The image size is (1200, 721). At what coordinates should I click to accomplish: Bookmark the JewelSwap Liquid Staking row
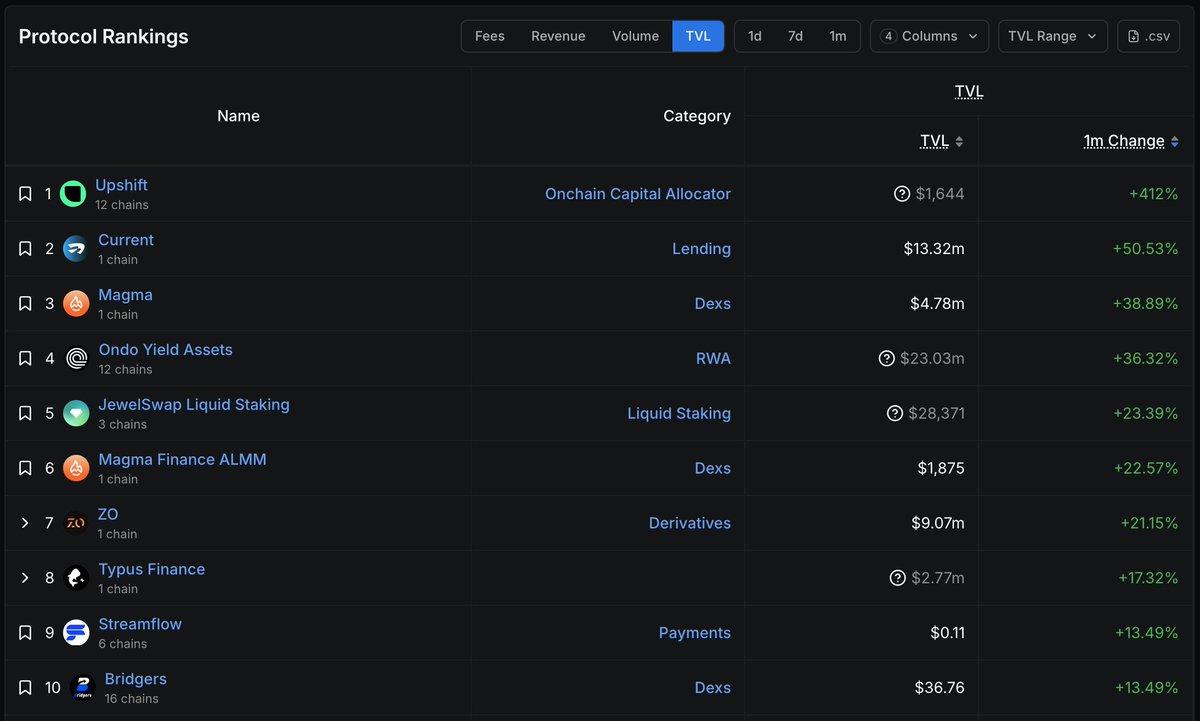pos(26,413)
